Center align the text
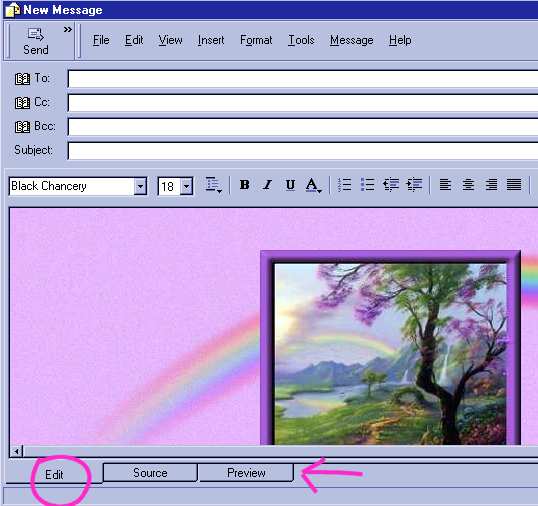Image resolution: width=538 pixels, height=506 pixels. click(468, 185)
